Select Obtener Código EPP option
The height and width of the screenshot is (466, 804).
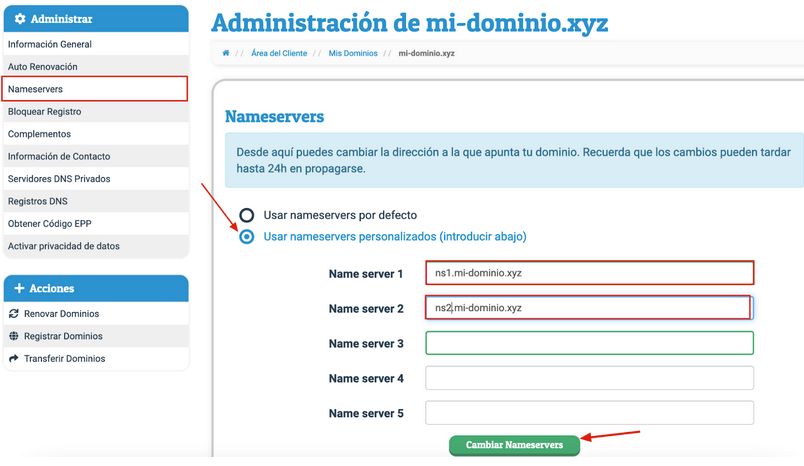50,224
